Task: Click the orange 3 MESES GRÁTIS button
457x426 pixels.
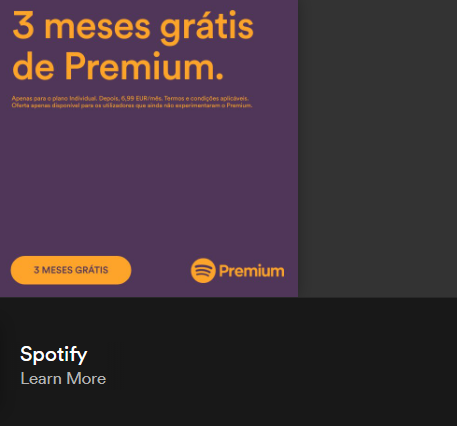Action: click(x=71, y=270)
